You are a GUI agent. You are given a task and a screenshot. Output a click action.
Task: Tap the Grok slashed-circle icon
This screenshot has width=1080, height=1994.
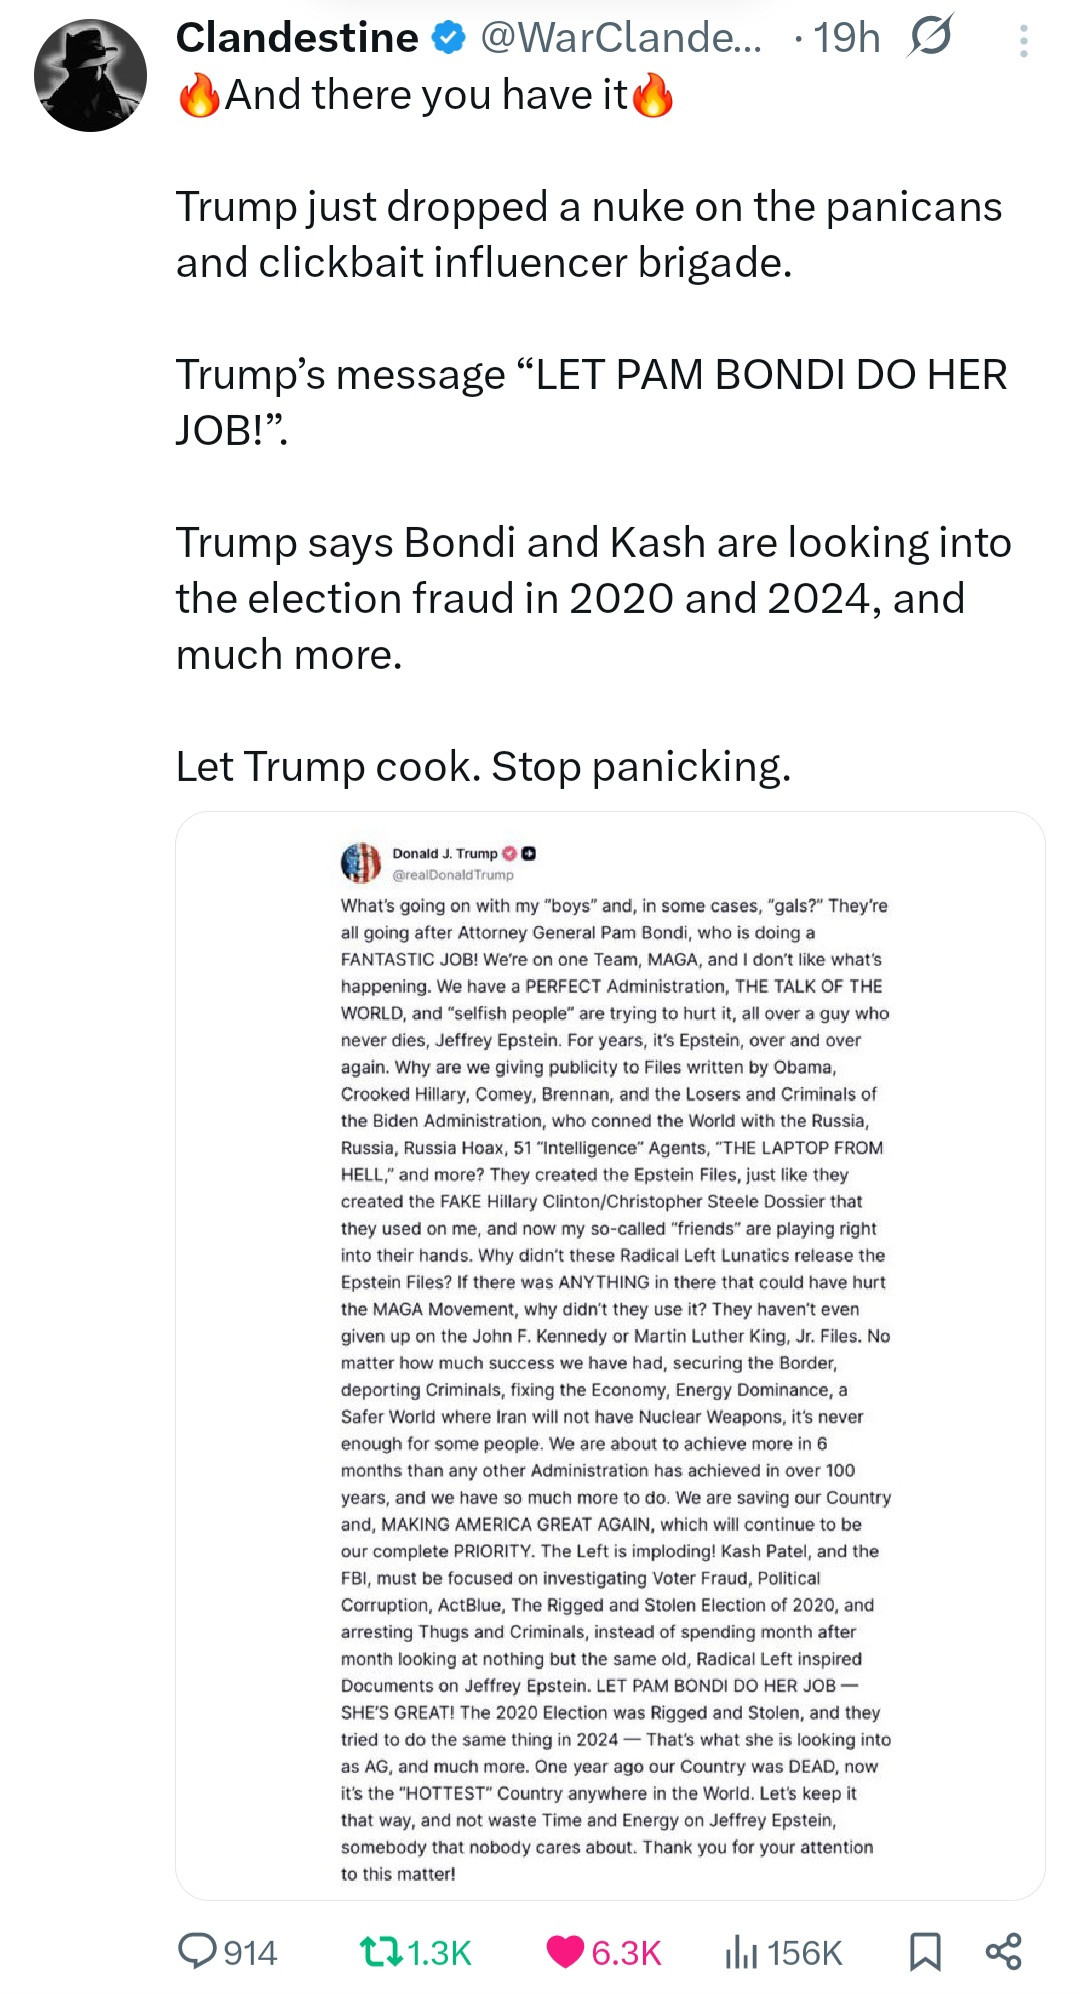[x=930, y=36]
